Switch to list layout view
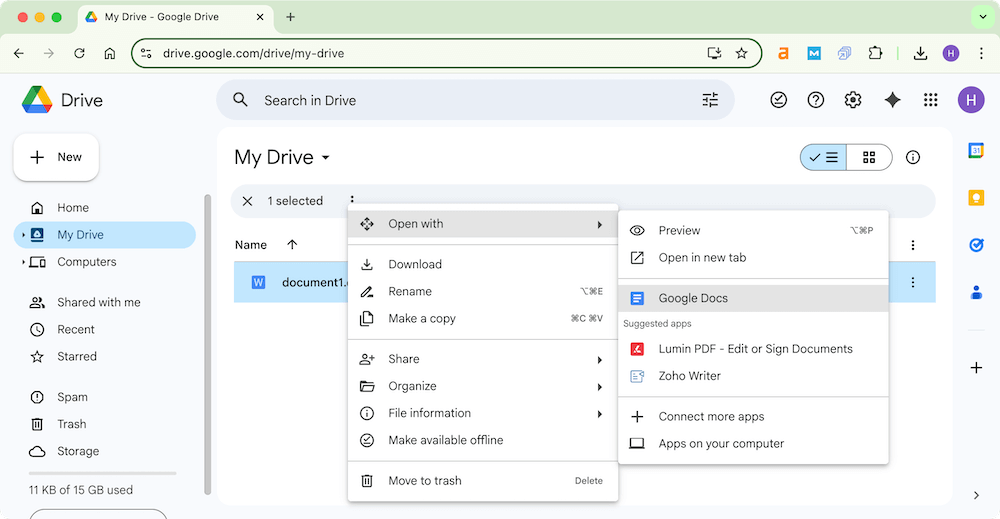The height and width of the screenshot is (519, 1000). (x=824, y=157)
